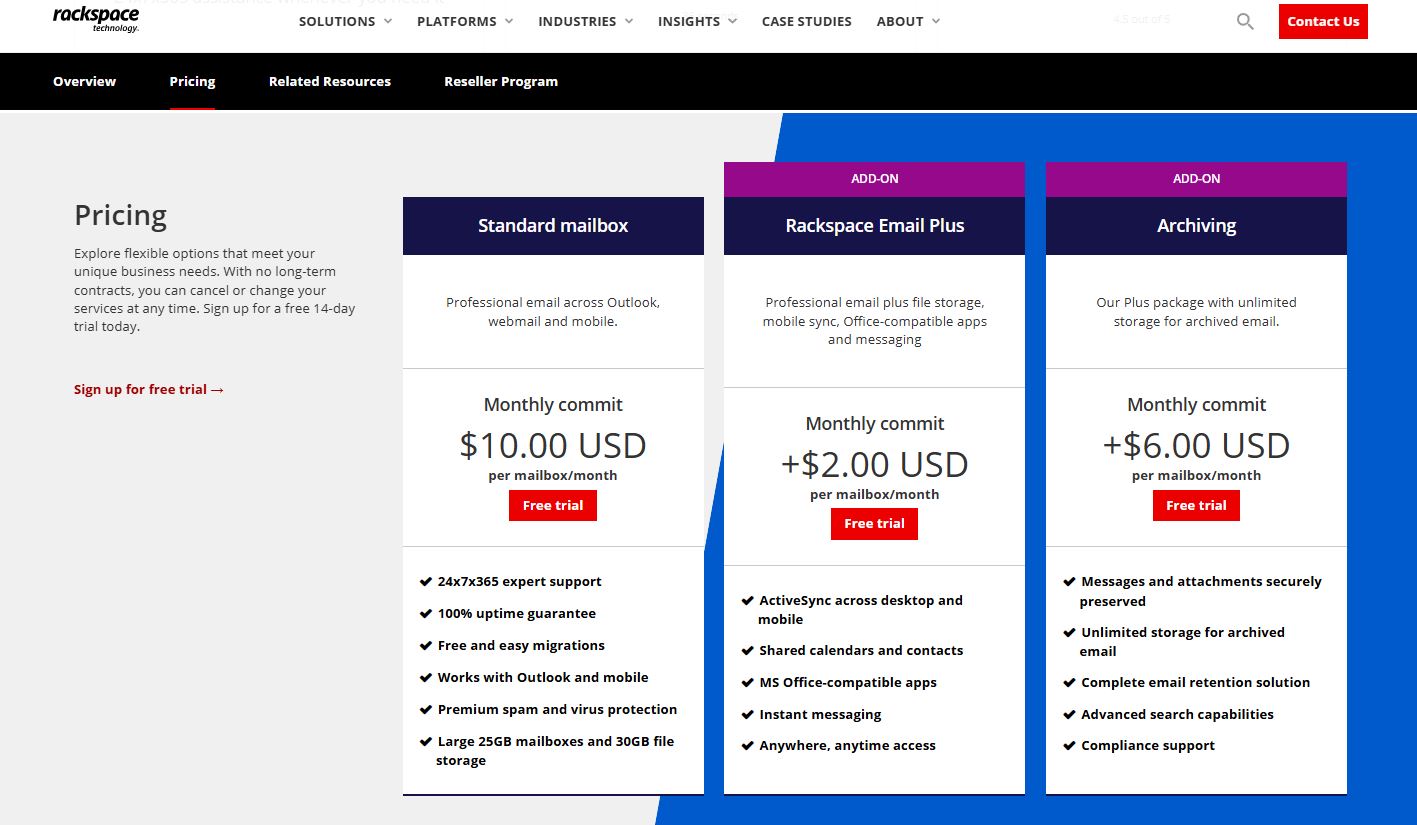Viewport: 1417px width, 825px height.
Task: Start Free trial for Rackspace Email Plus
Action: 873,523
